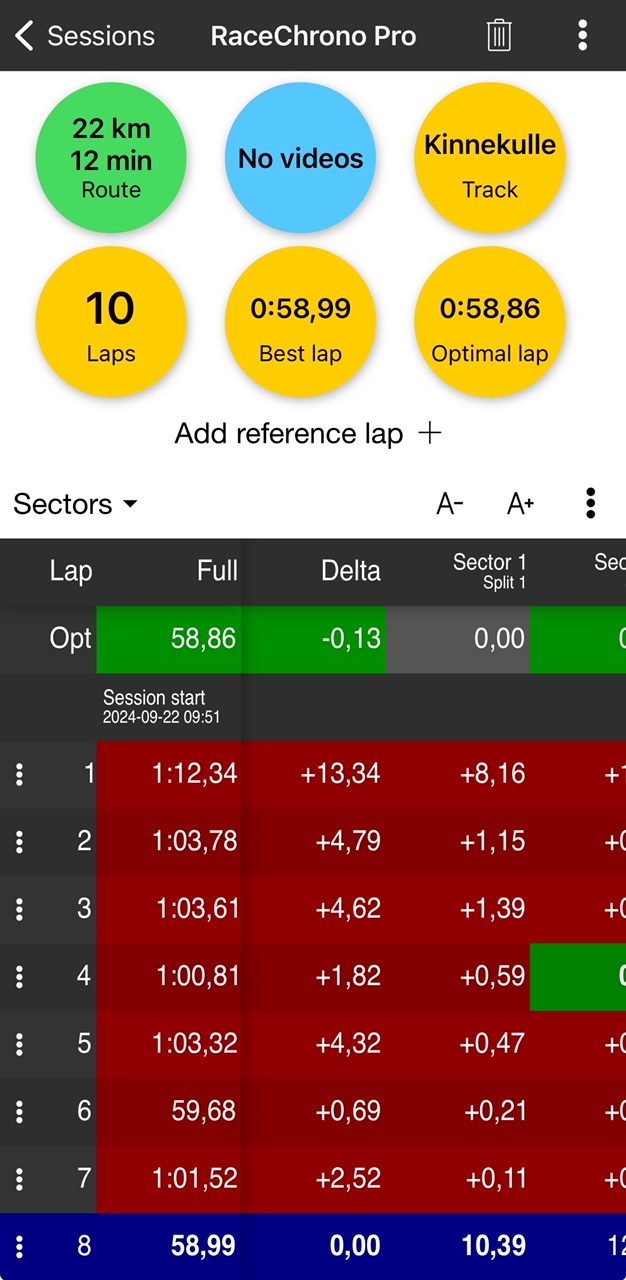Open table options three-dot menu
Image resolution: width=626 pixels, height=1280 pixels.
[x=591, y=504]
